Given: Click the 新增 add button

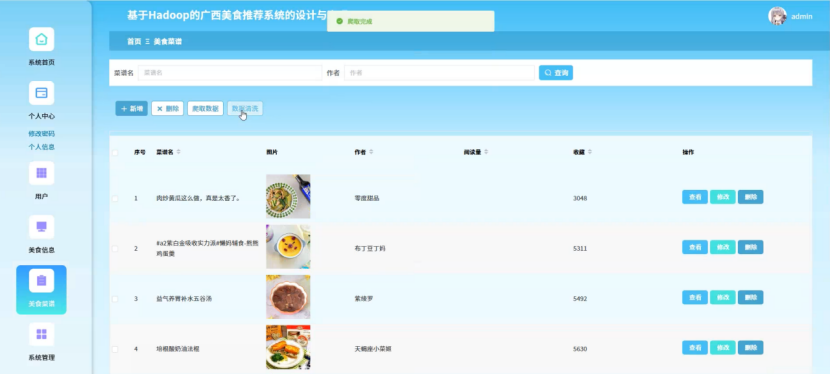Looking at the screenshot, I should [x=131, y=109].
